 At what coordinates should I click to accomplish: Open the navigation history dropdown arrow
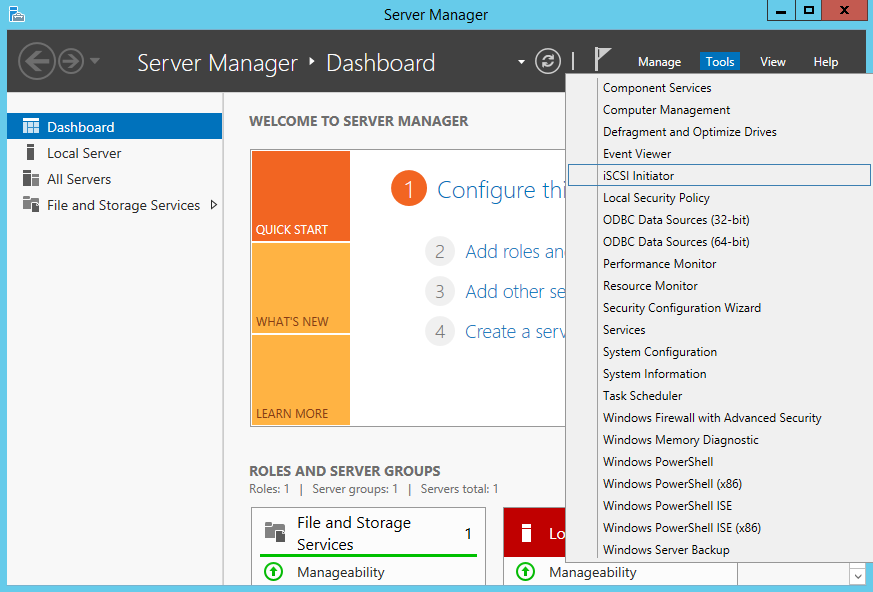[95, 61]
